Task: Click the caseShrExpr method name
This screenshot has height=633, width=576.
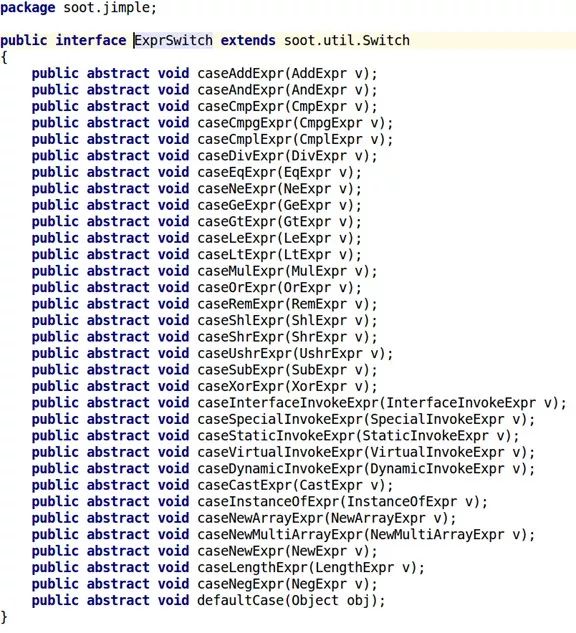Action: [x=241, y=337]
